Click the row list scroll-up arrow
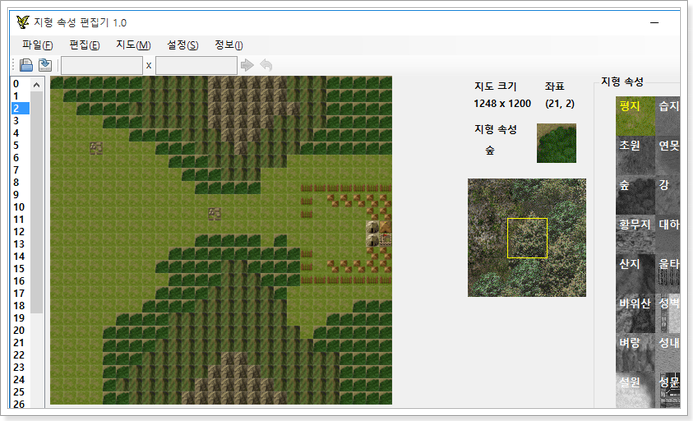 pos(37,84)
